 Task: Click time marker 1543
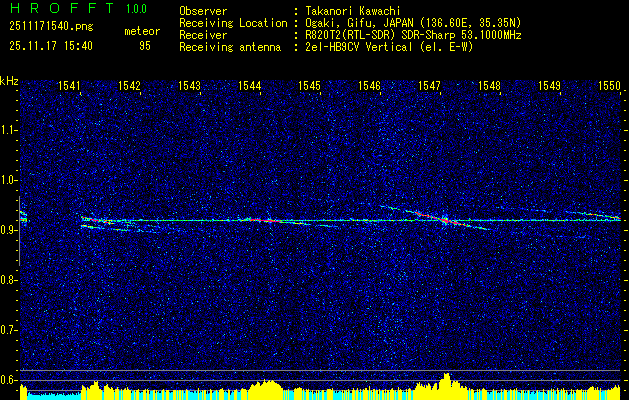[189, 85]
